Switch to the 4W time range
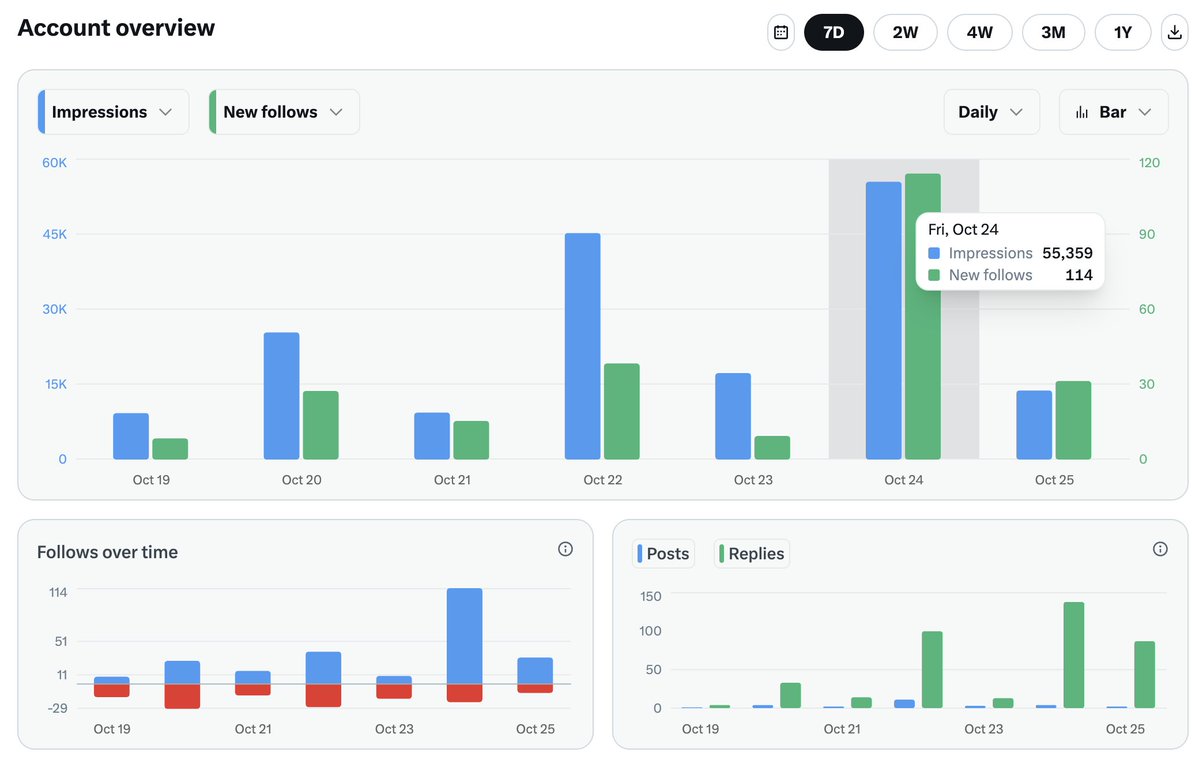 click(x=980, y=33)
